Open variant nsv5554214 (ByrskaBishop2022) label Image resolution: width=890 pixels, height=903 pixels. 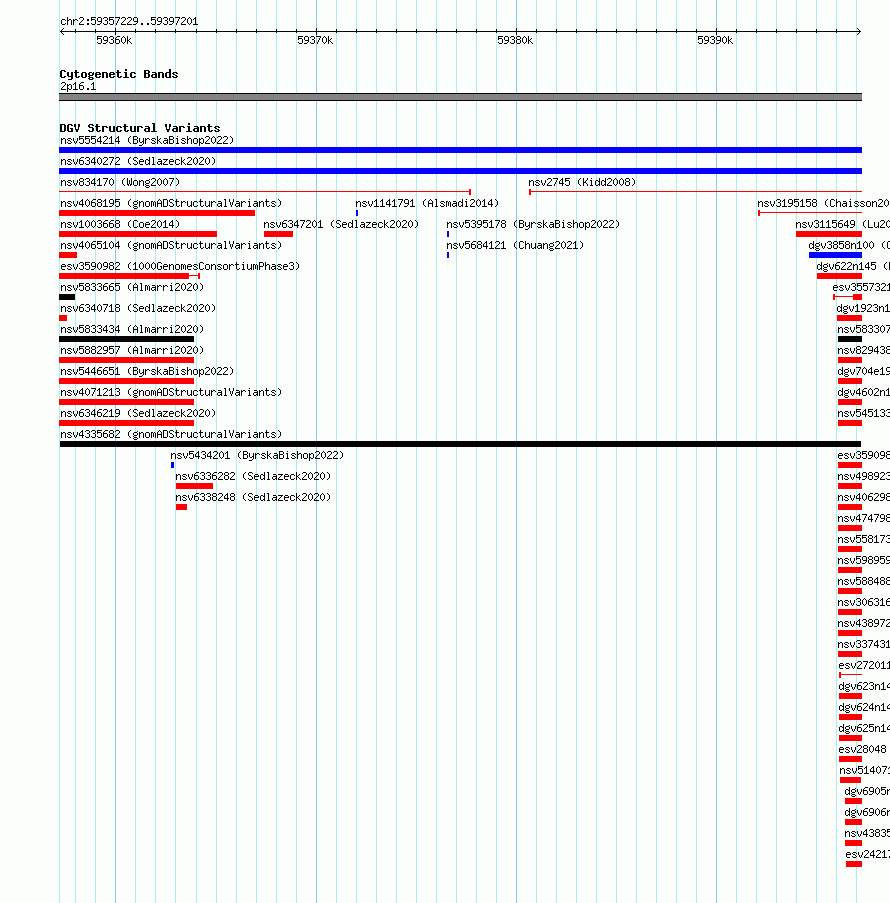[x=147, y=141]
